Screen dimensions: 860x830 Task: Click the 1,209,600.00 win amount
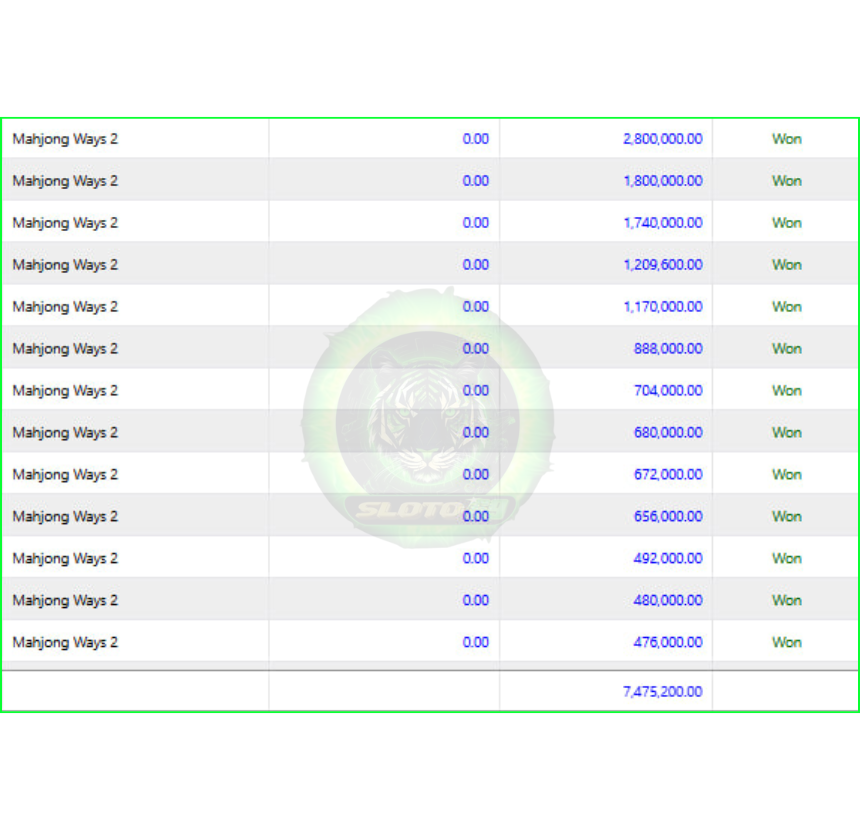(663, 264)
